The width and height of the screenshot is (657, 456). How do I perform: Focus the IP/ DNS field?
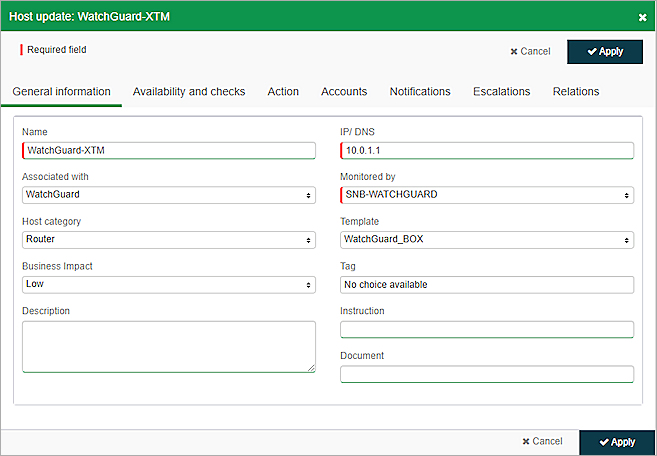(487, 150)
